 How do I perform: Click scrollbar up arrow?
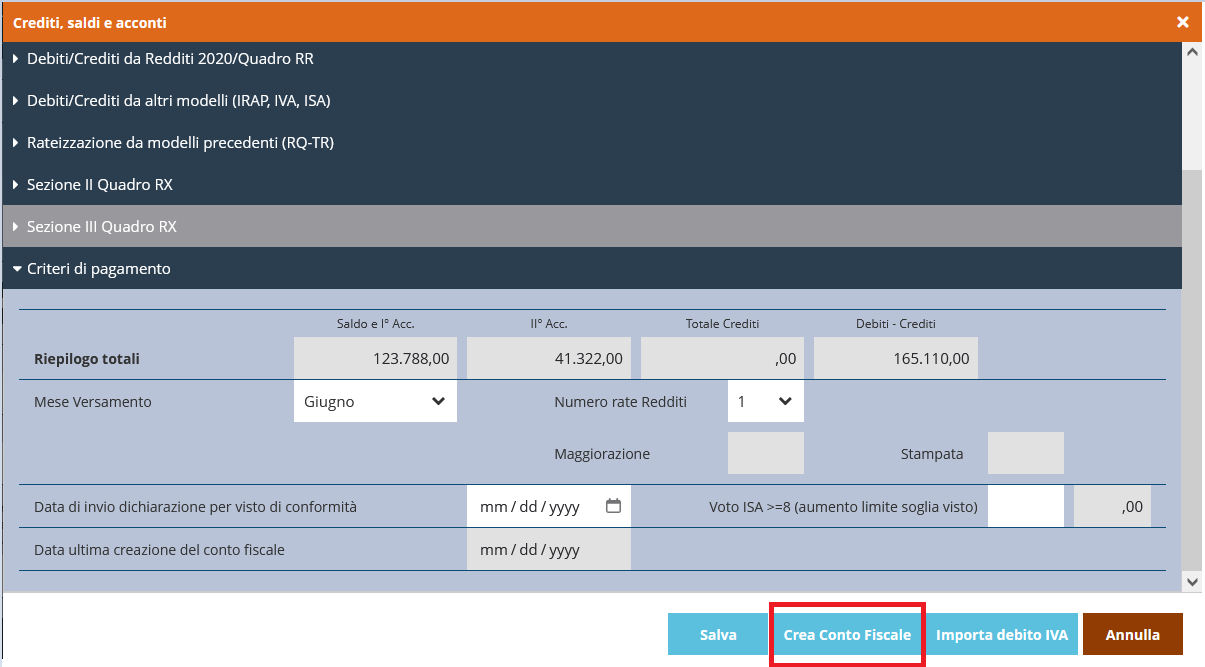(x=1192, y=52)
